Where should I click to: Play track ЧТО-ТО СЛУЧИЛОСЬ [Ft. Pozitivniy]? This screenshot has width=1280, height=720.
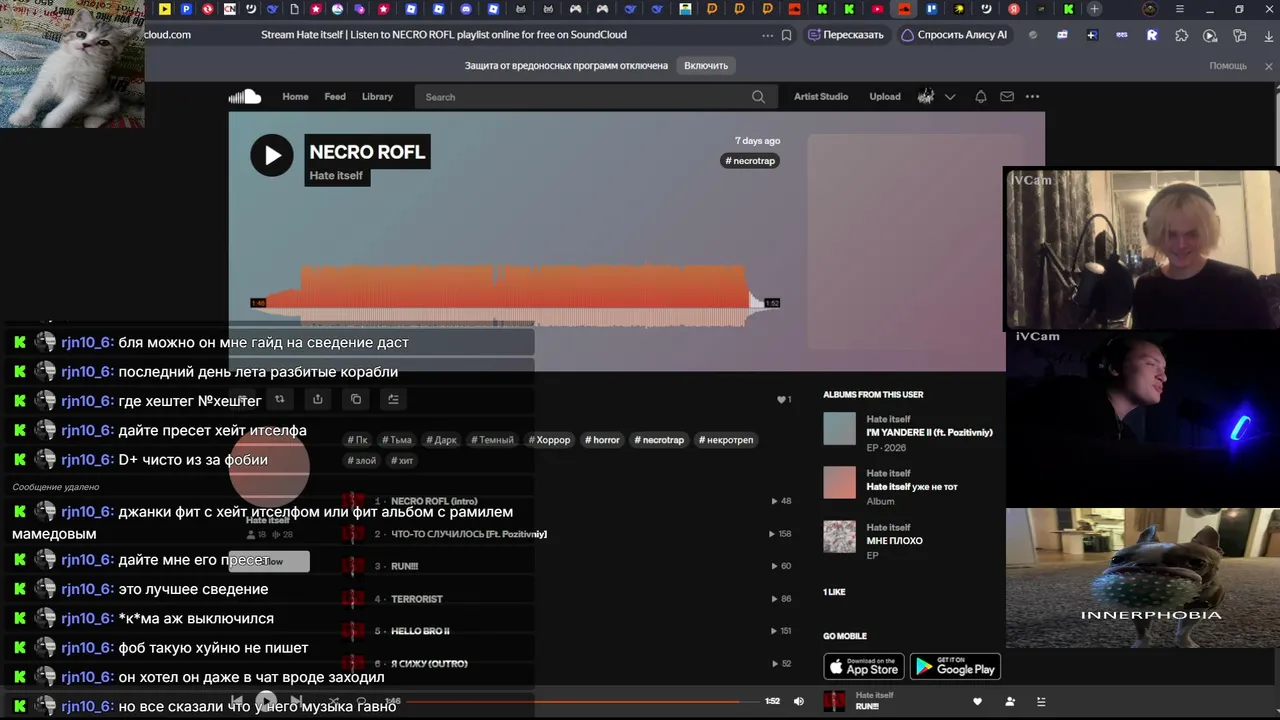click(x=468, y=534)
